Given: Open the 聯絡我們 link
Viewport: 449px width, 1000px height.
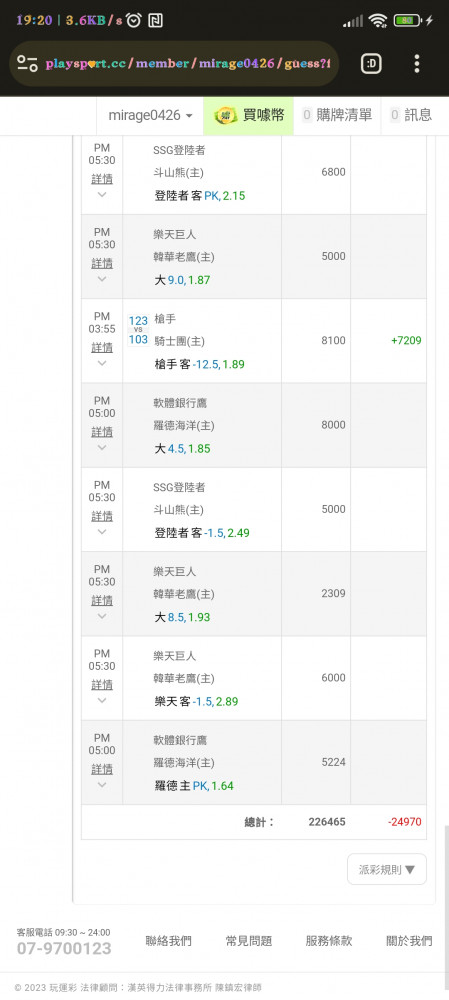Looking at the screenshot, I should pos(168,941).
